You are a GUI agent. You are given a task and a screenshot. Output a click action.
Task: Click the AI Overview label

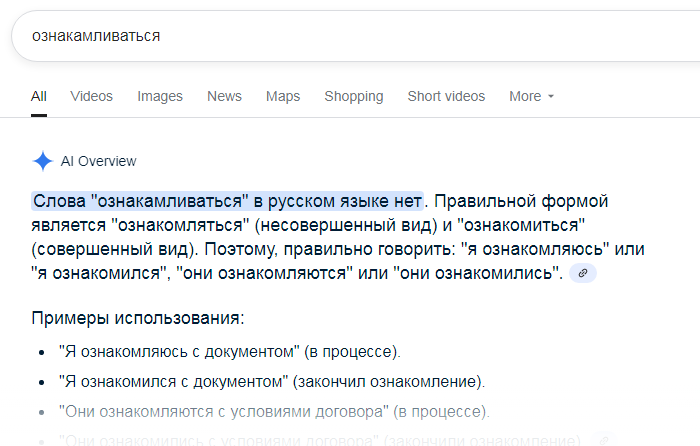tap(98, 161)
